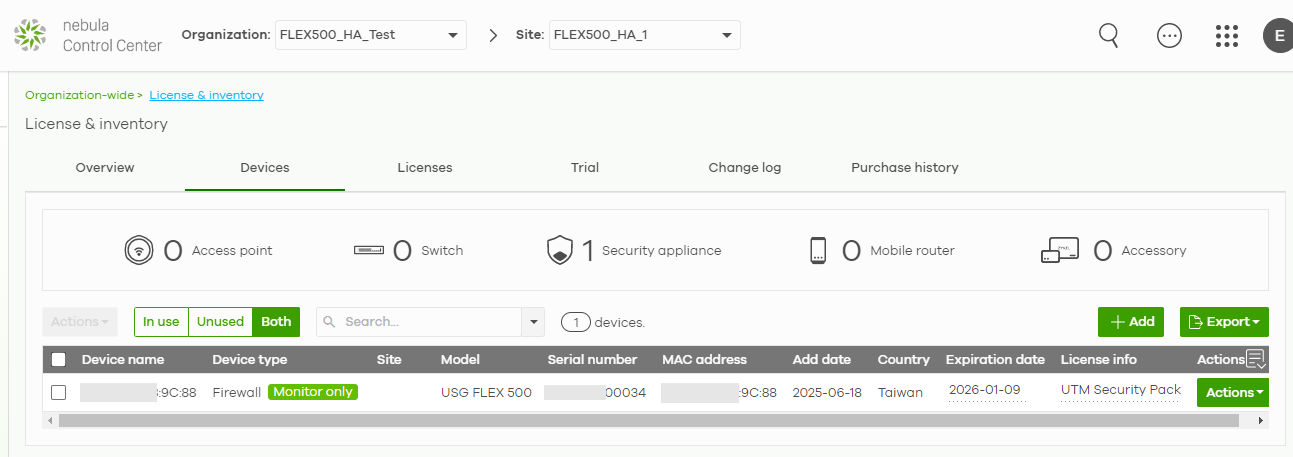The width and height of the screenshot is (1293, 457).
Task: Open the disabled Actions dropdown above table
Action: coord(80,322)
